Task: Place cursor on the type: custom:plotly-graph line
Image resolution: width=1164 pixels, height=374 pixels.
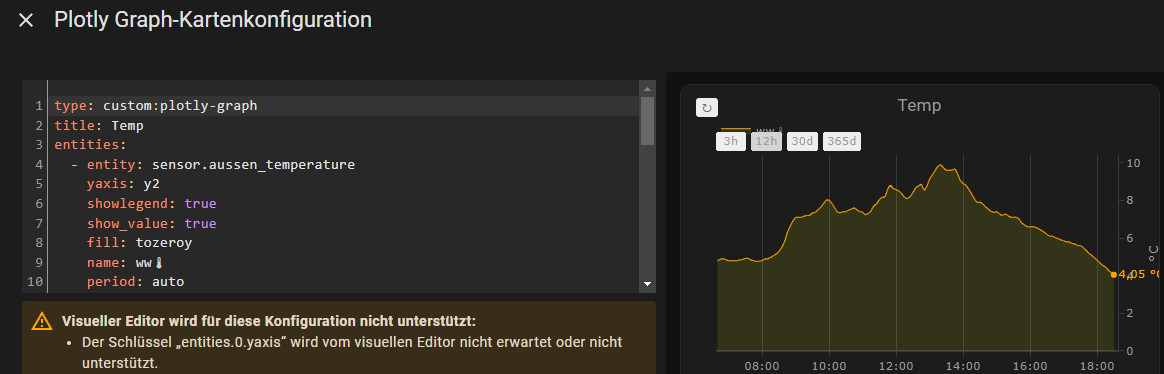Action: pos(156,105)
